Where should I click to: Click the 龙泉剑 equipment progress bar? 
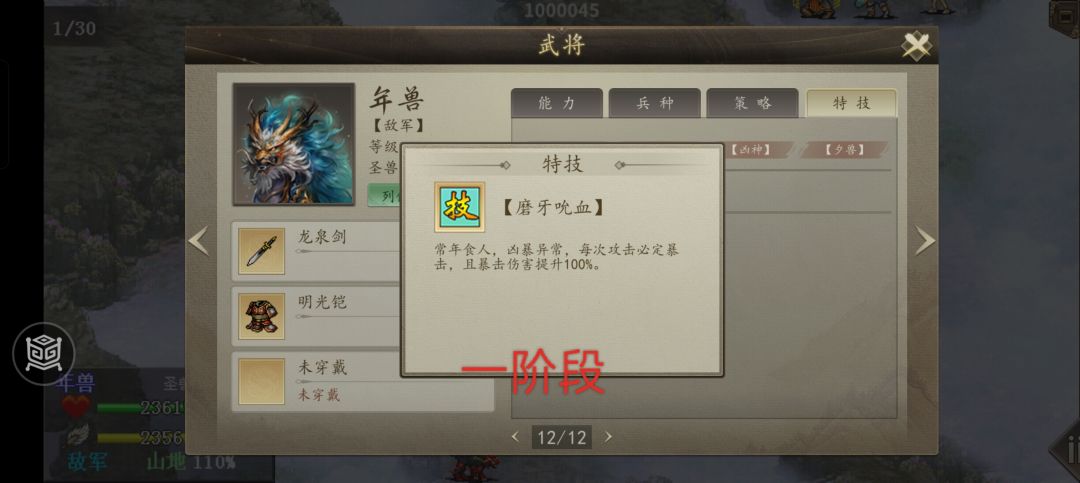348,252
